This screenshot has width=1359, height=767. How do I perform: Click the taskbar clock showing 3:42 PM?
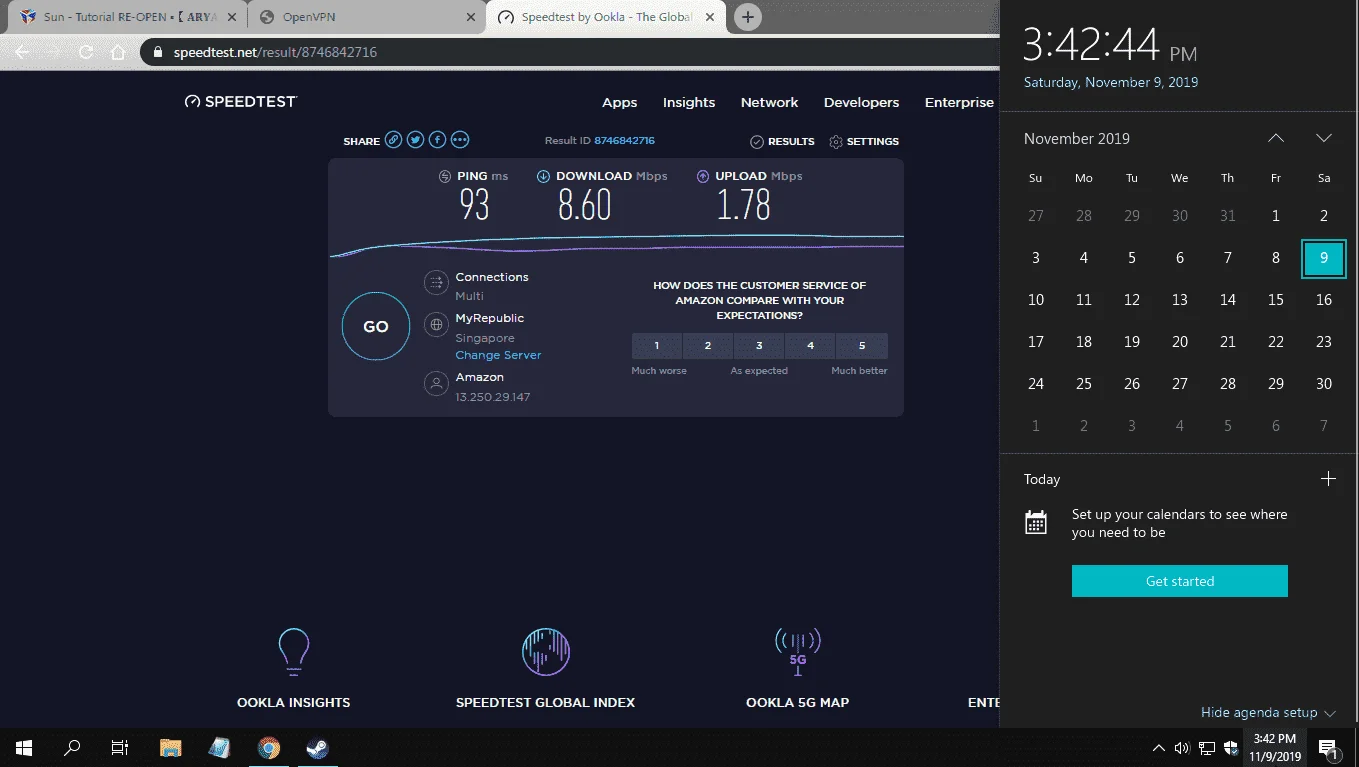1274,748
